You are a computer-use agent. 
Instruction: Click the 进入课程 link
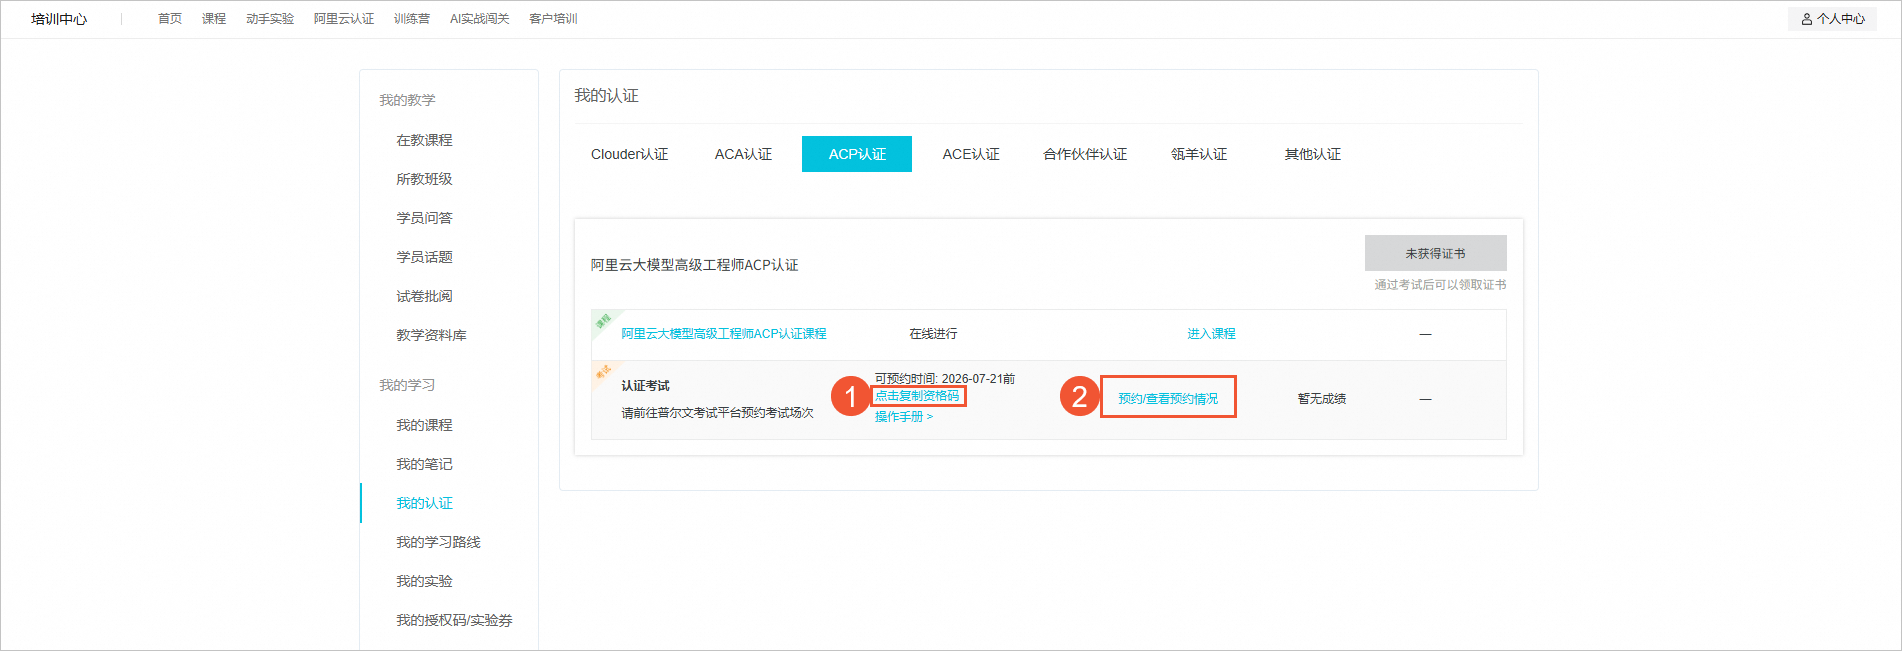1211,334
